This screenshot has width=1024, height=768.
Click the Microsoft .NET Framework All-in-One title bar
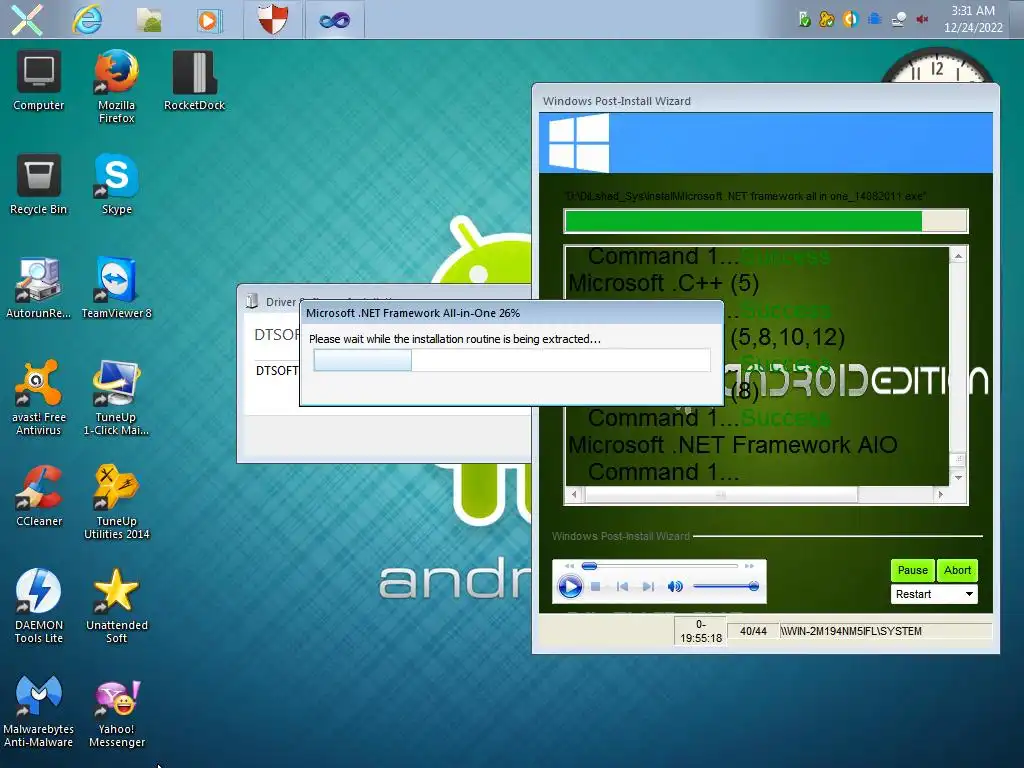coord(511,313)
